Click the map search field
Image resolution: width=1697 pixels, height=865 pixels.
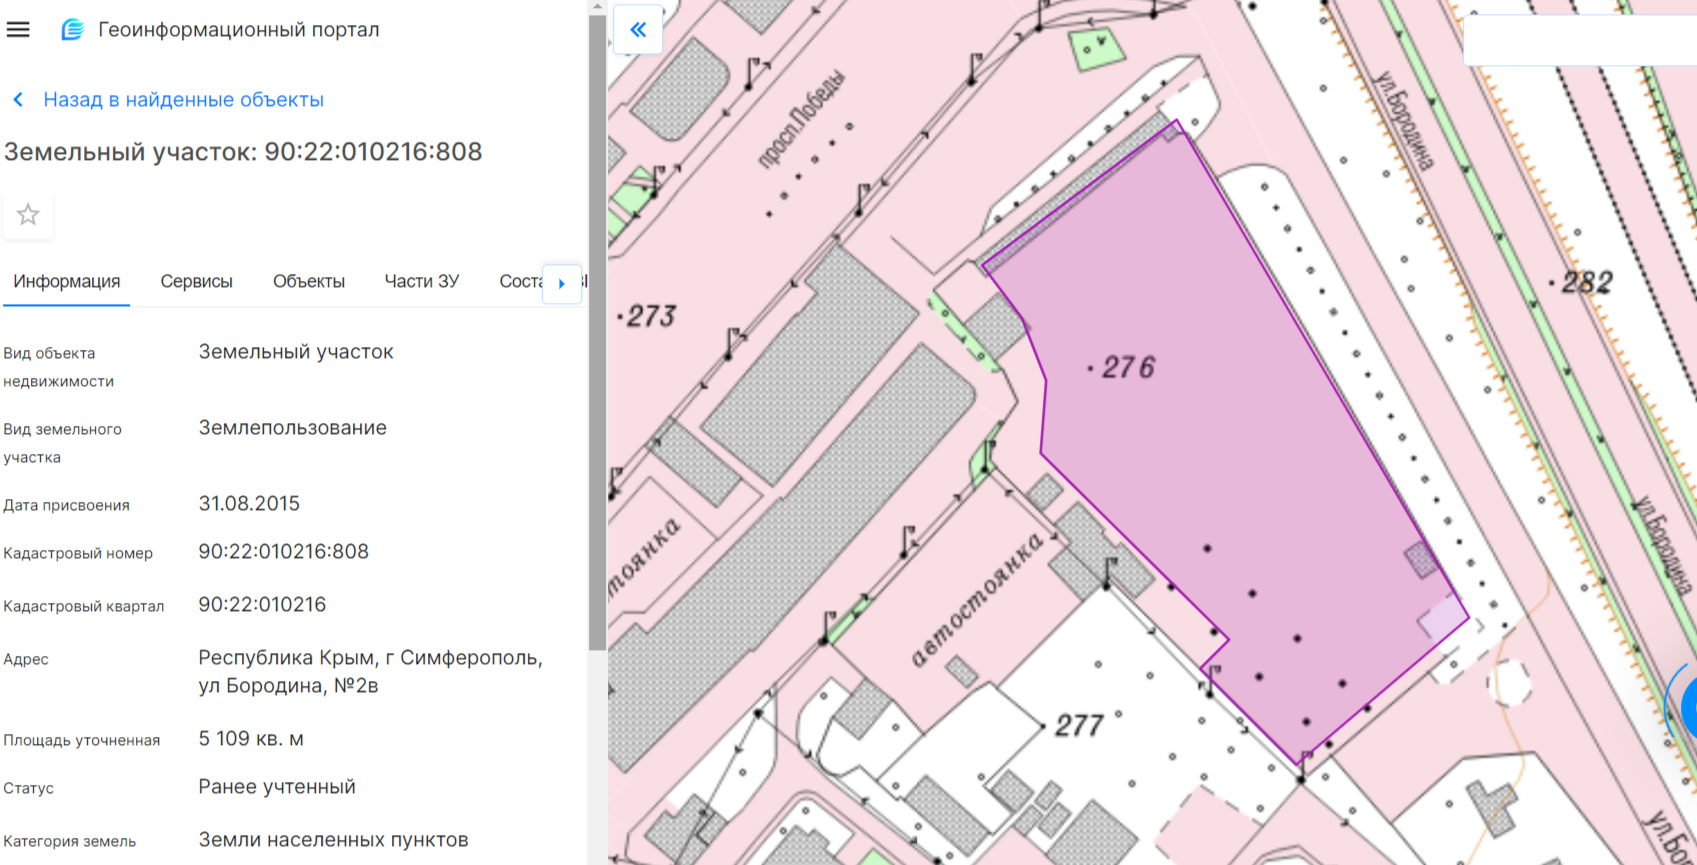[x=1578, y=41]
